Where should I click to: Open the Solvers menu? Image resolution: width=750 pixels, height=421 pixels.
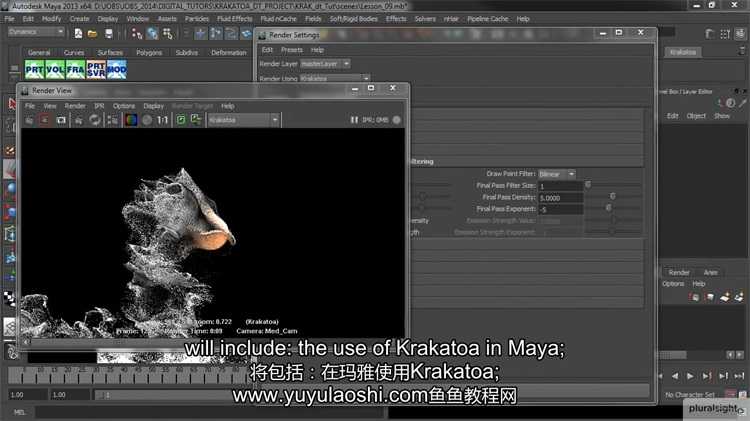425,19
